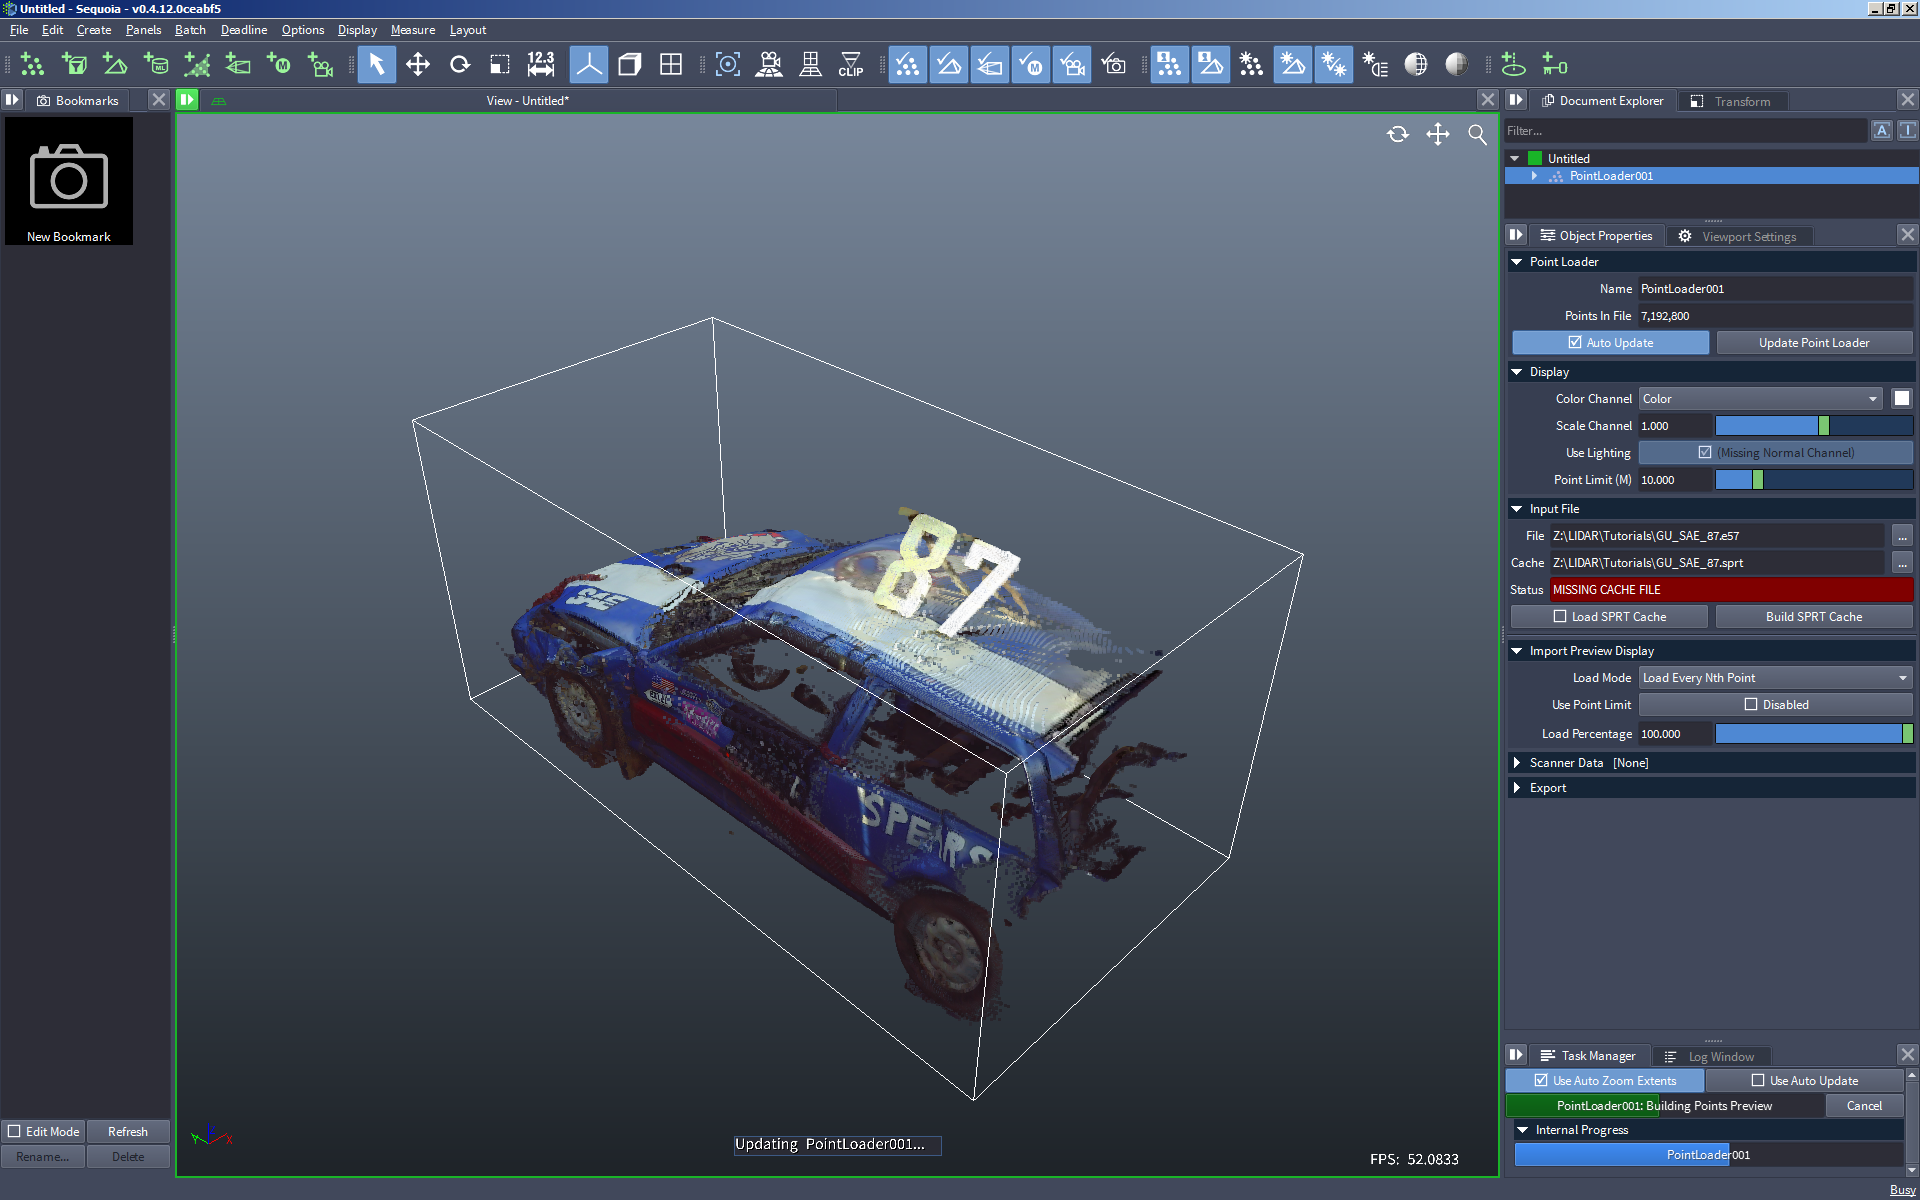The height and width of the screenshot is (1200, 1920).
Task: Toggle the show meshes checkmark icon
Action: pyautogui.click(x=949, y=65)
